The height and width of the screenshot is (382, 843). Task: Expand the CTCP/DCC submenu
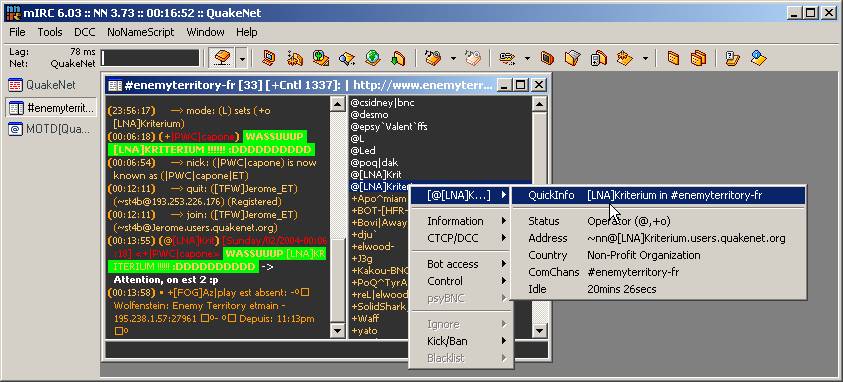tap(460, 238)
